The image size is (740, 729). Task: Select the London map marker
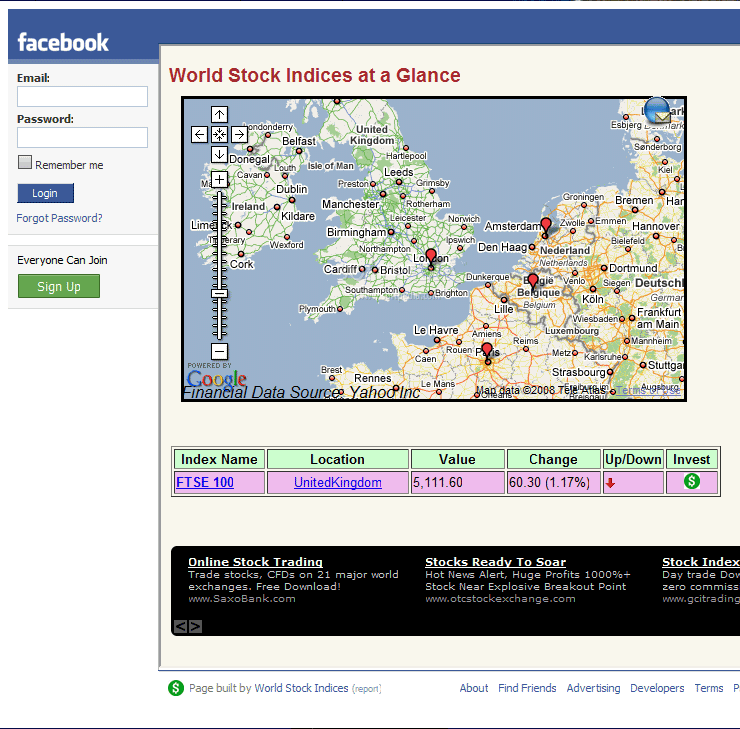431,259
